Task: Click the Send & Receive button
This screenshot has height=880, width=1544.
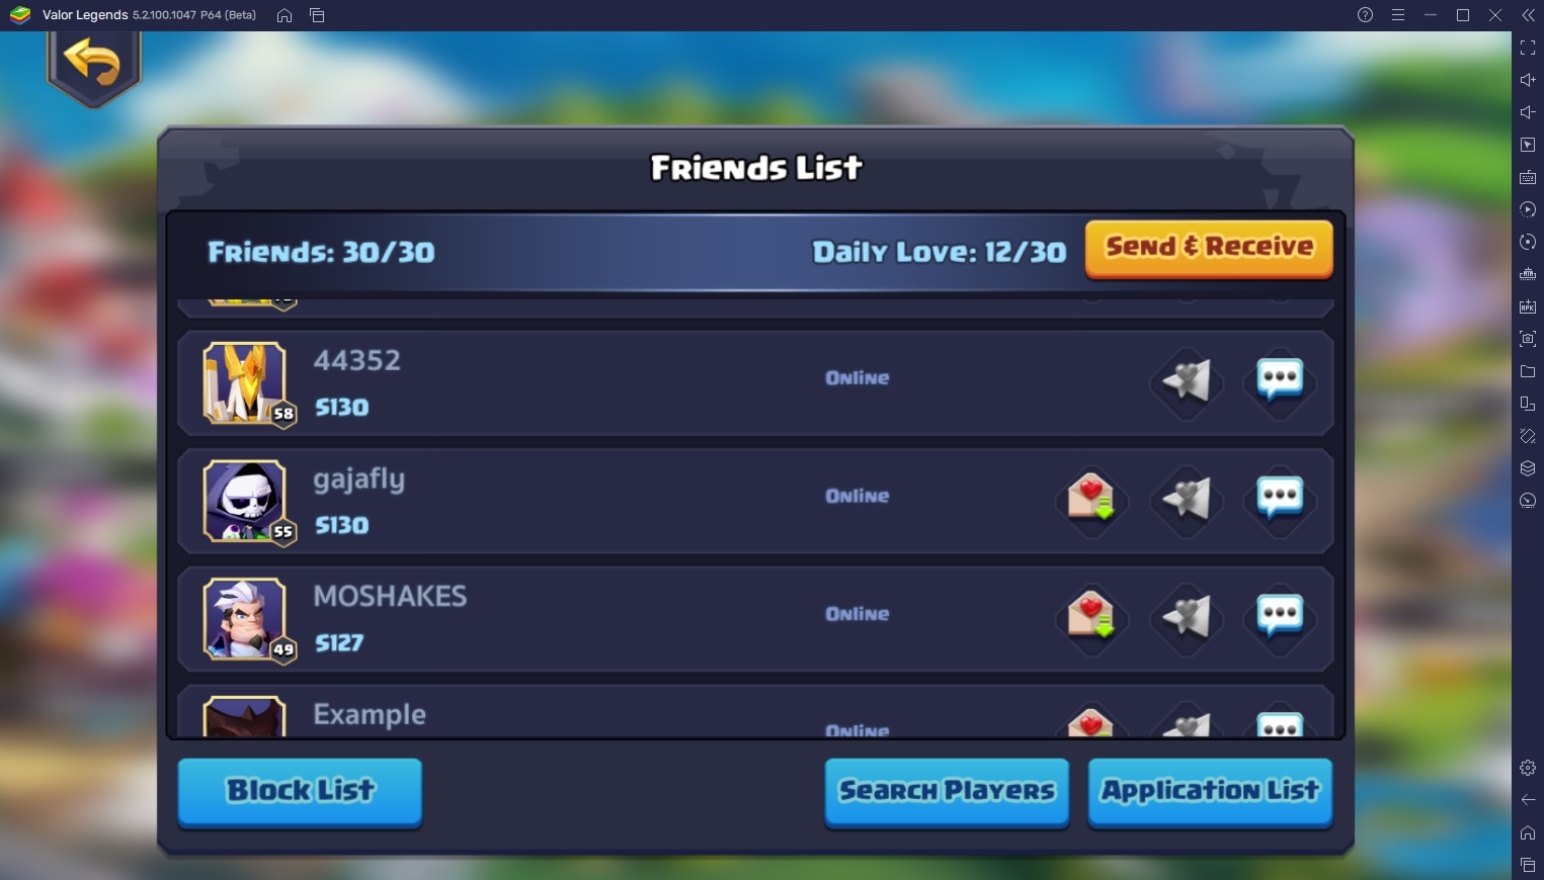Action: 1209,248
